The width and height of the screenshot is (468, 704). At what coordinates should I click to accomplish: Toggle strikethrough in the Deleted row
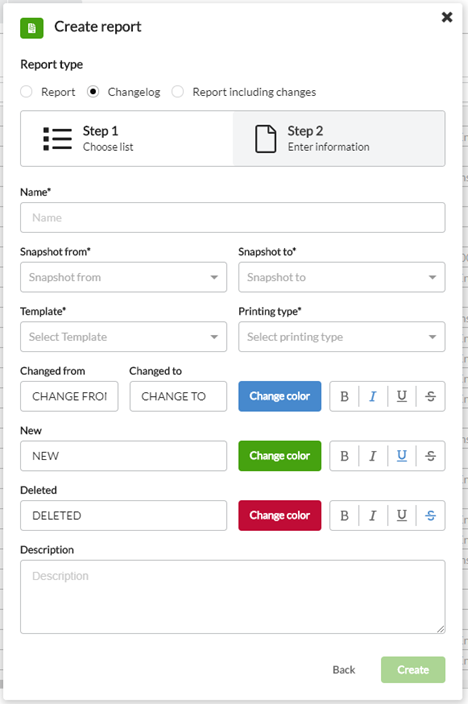coord(430,515)
